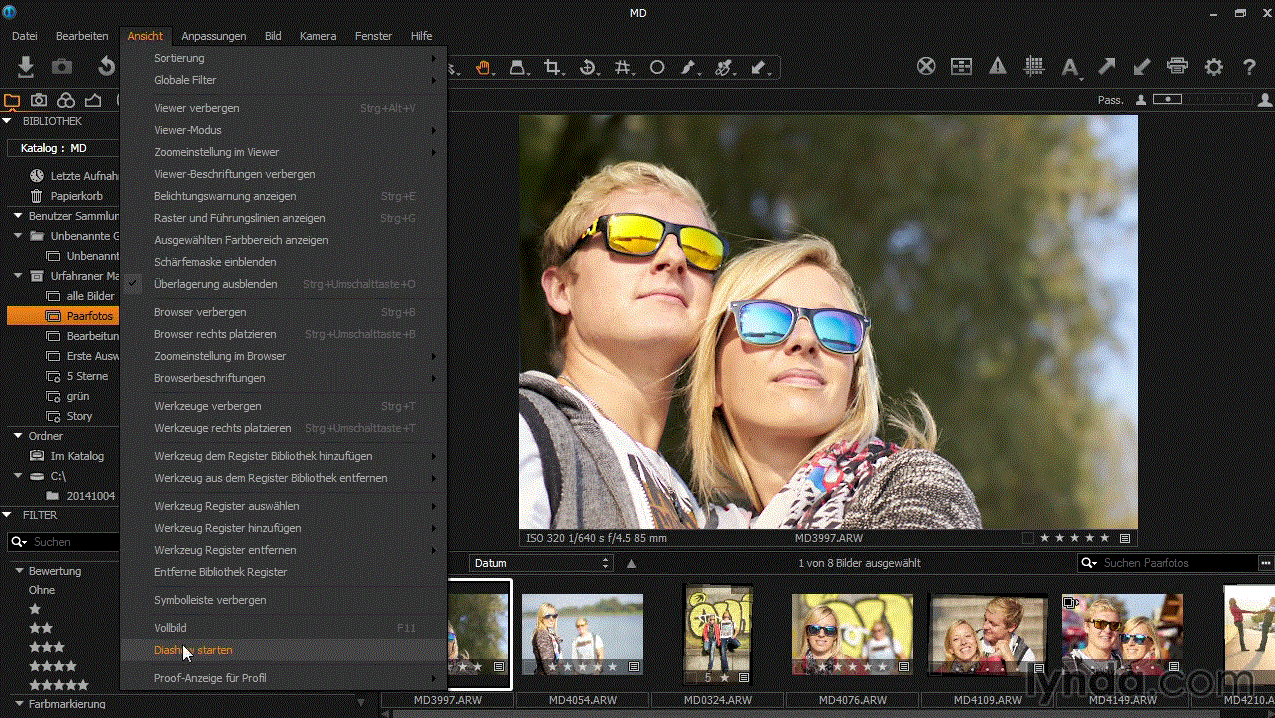This screenshot has width=1275, height=718.
Task: Click the question mark help icon
Action: click(x=1249, y=66)
